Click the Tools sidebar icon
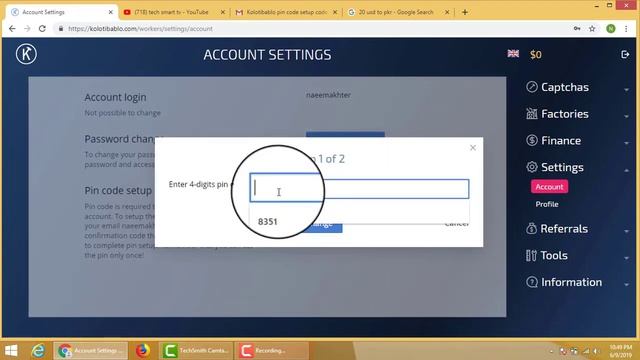 coord(531,256)
